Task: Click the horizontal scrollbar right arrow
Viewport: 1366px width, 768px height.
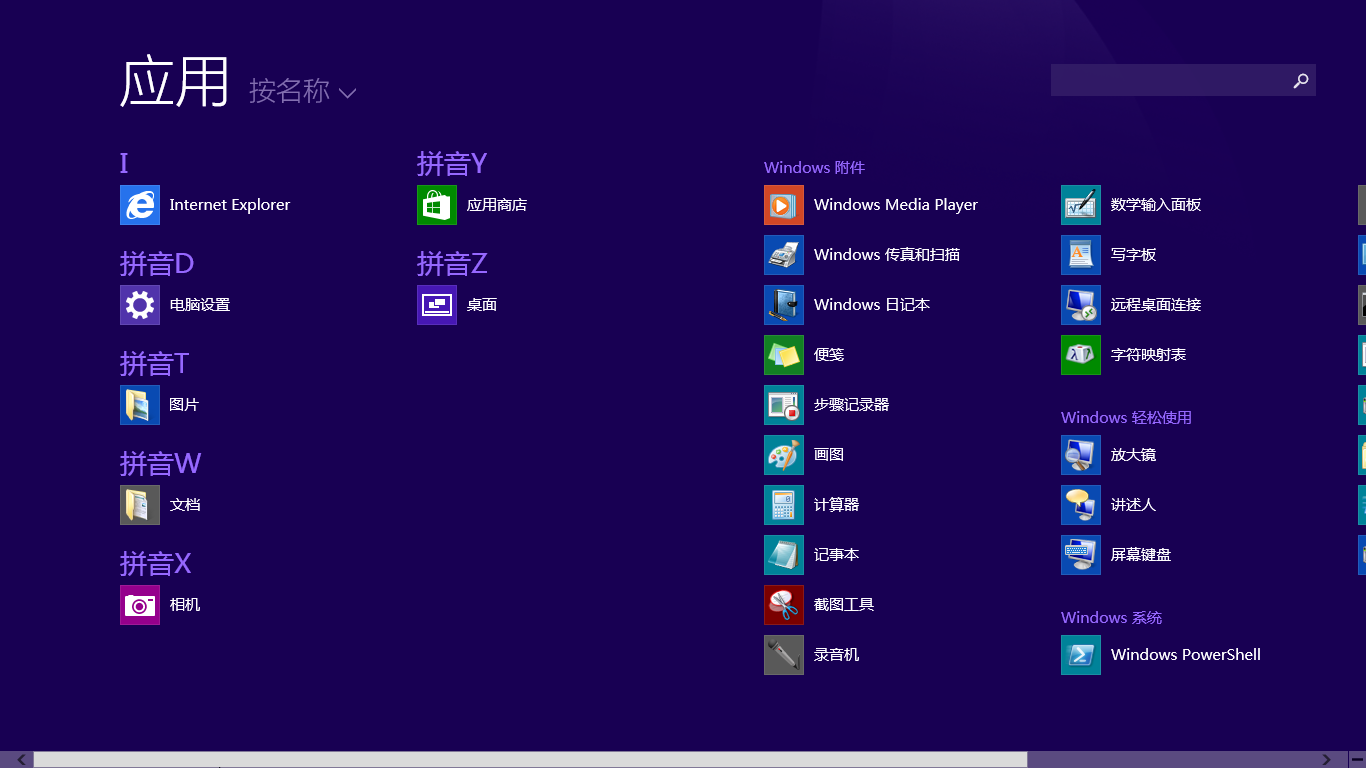Action: click(1327, 760)
